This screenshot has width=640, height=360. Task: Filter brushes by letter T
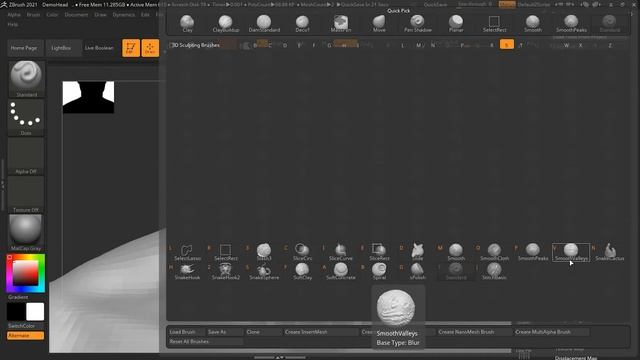click(x=521, y=45)
